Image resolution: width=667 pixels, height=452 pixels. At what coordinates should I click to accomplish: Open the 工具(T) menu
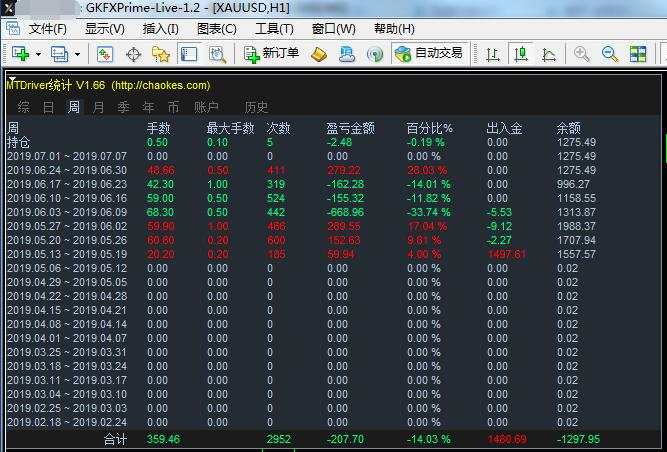tap(274, 29)
